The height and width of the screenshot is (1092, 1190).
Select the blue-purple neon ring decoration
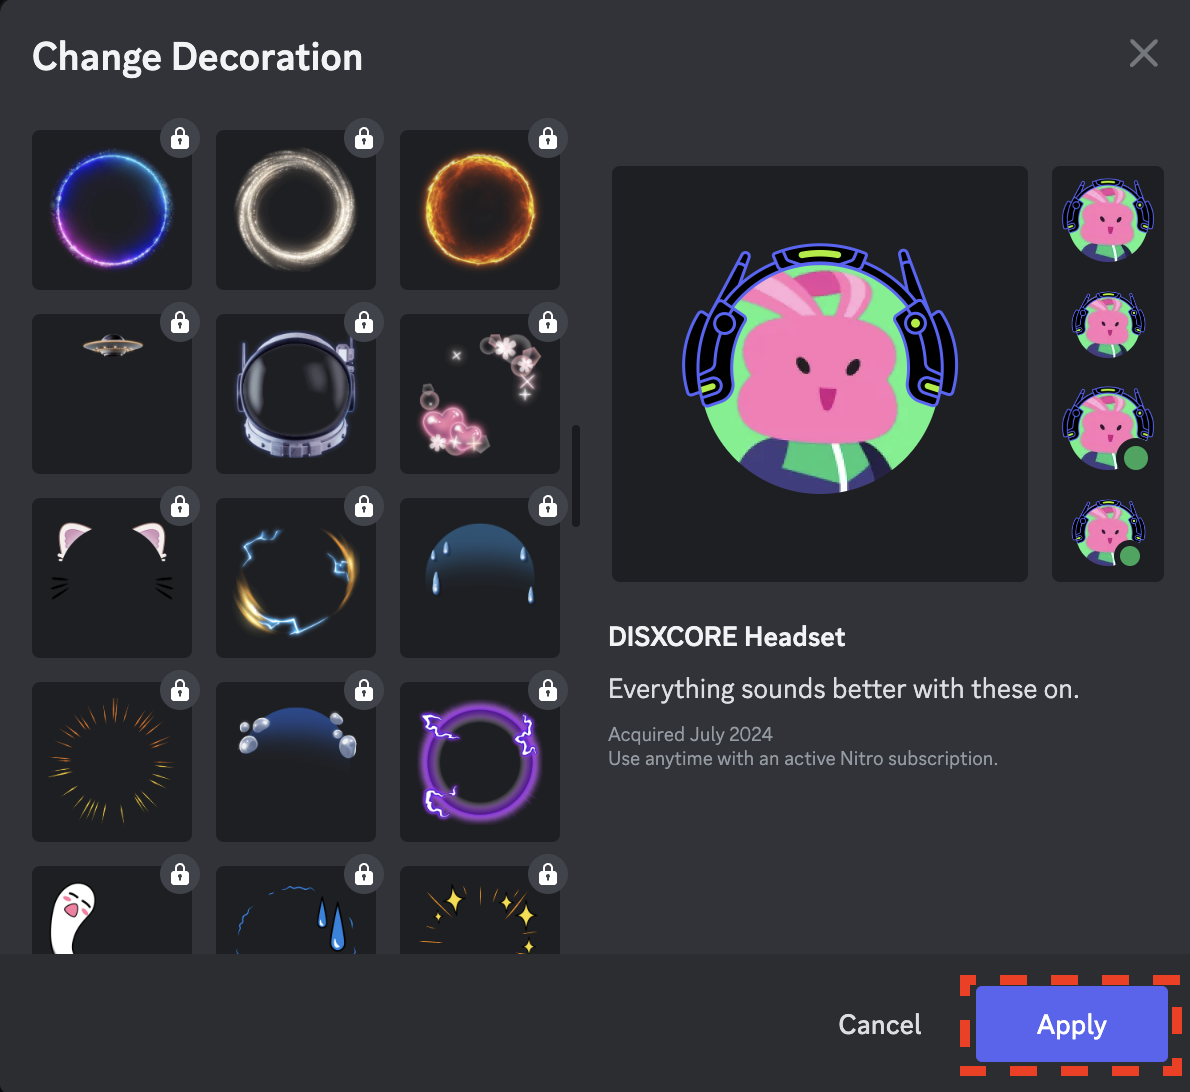[x=112, y=210]
